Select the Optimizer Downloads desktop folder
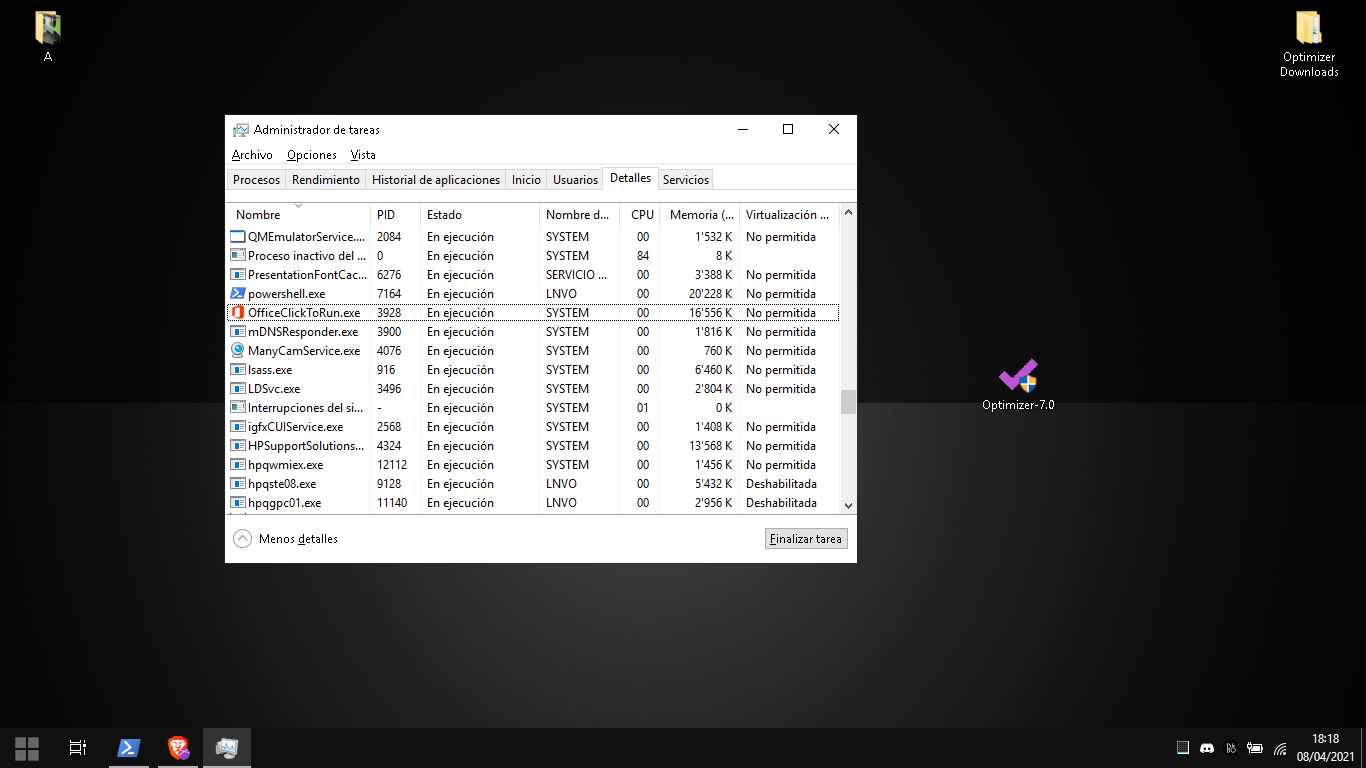1366x768 pixels. [1309, 44]
